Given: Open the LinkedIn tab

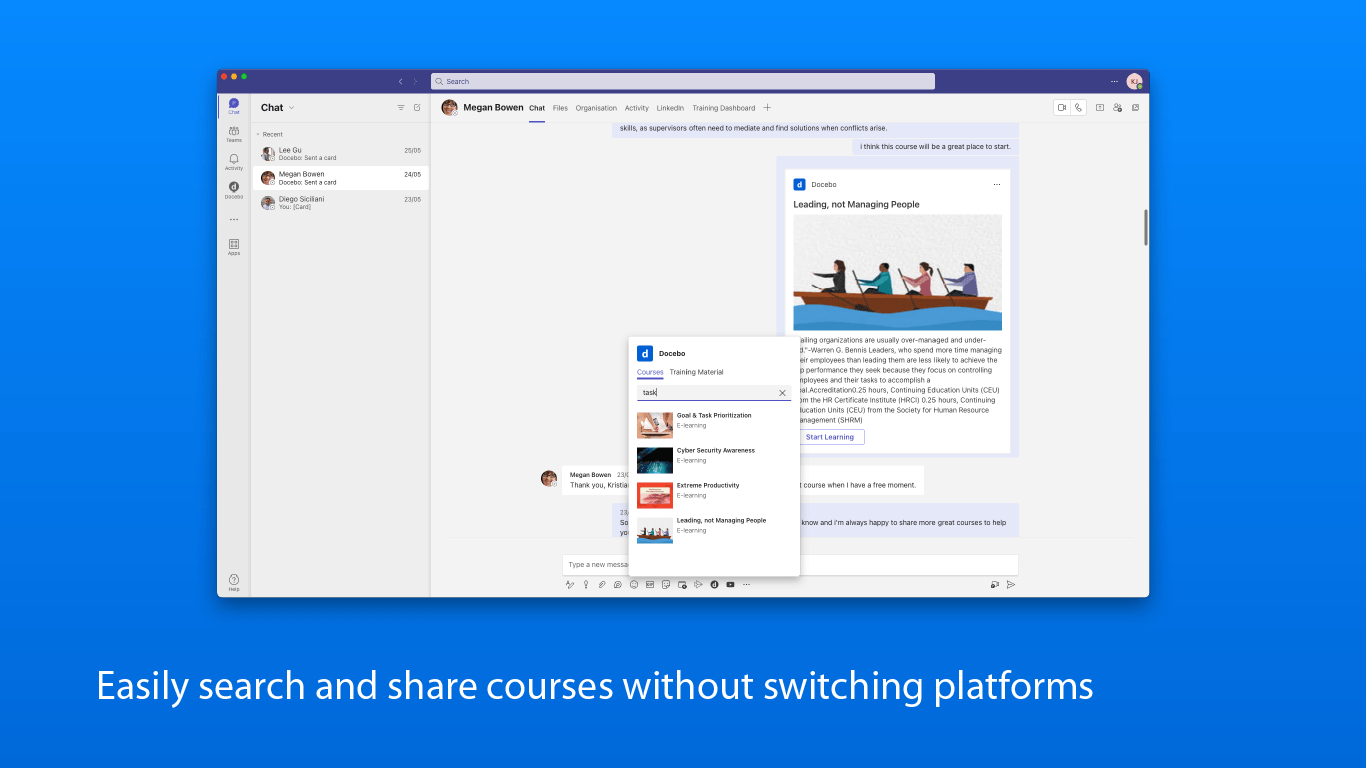Looking at the screenshot, I should [670, 108].
